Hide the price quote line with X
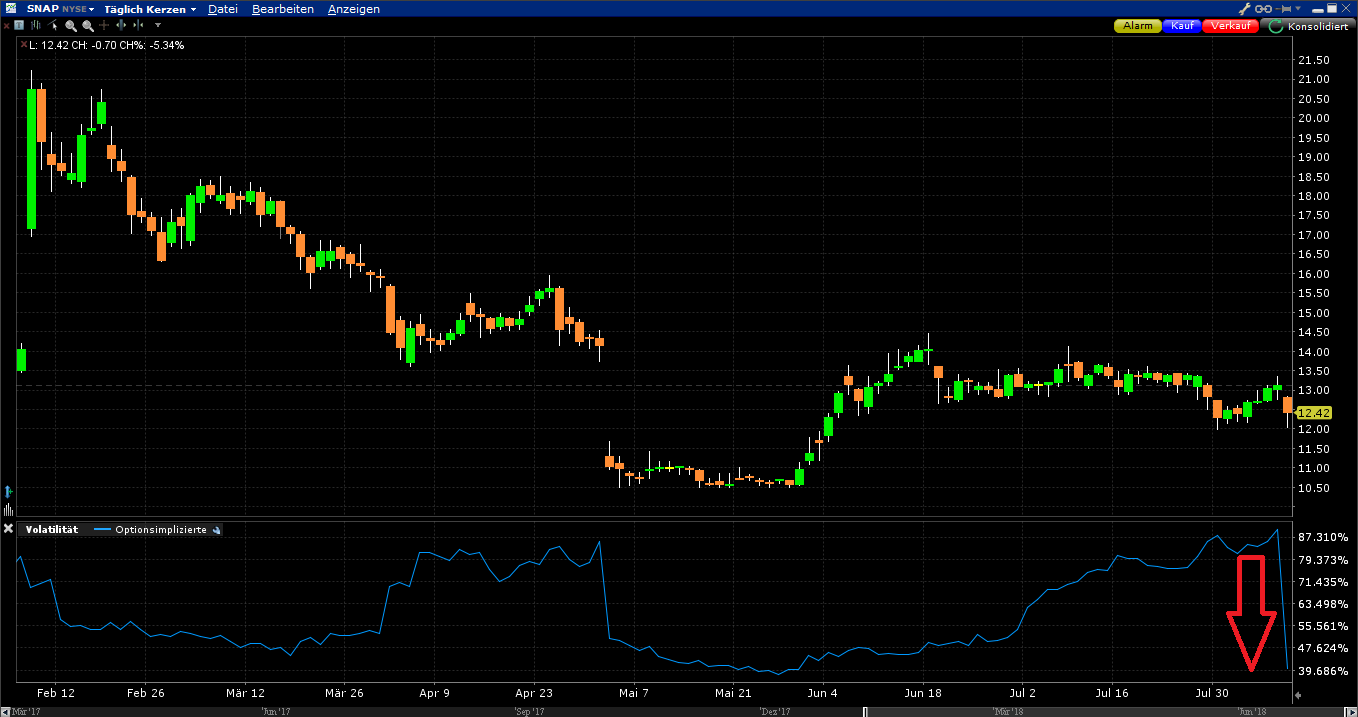 (23, 45)
